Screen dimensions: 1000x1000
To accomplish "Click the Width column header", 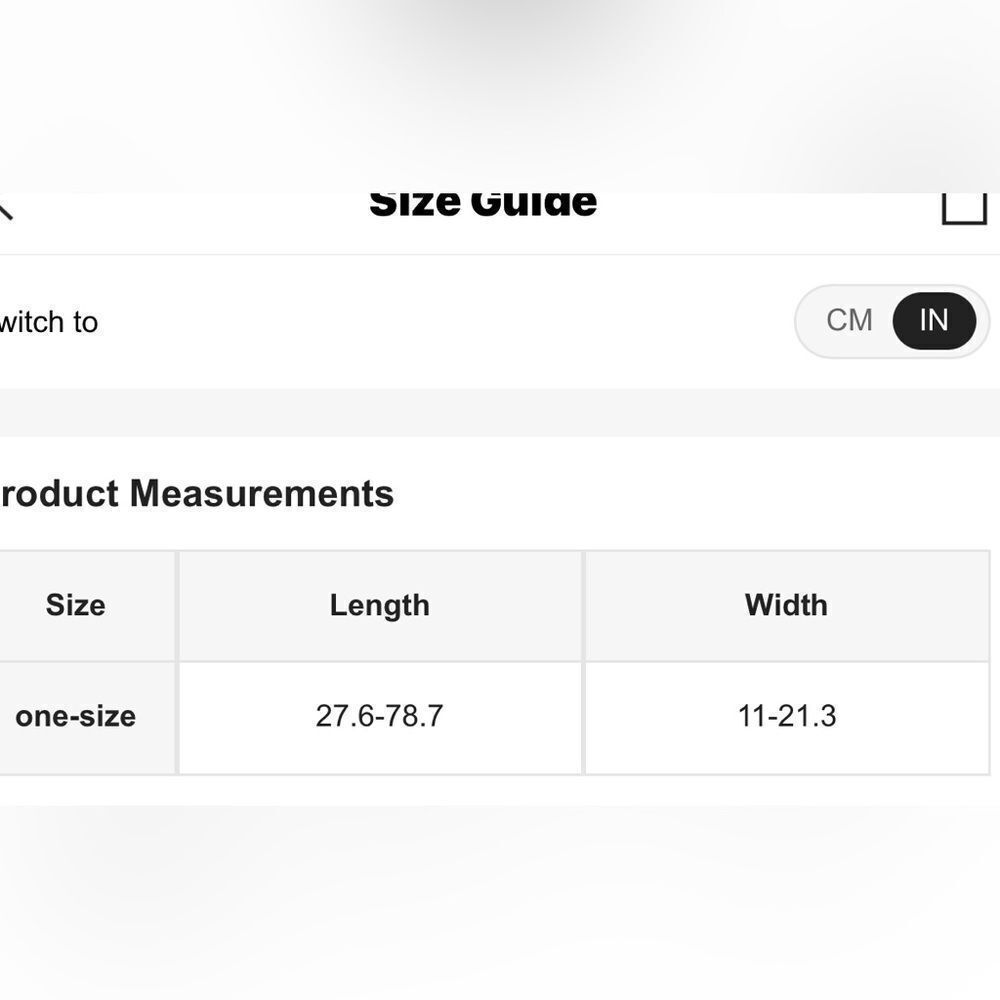I will [x=786, y=605].
